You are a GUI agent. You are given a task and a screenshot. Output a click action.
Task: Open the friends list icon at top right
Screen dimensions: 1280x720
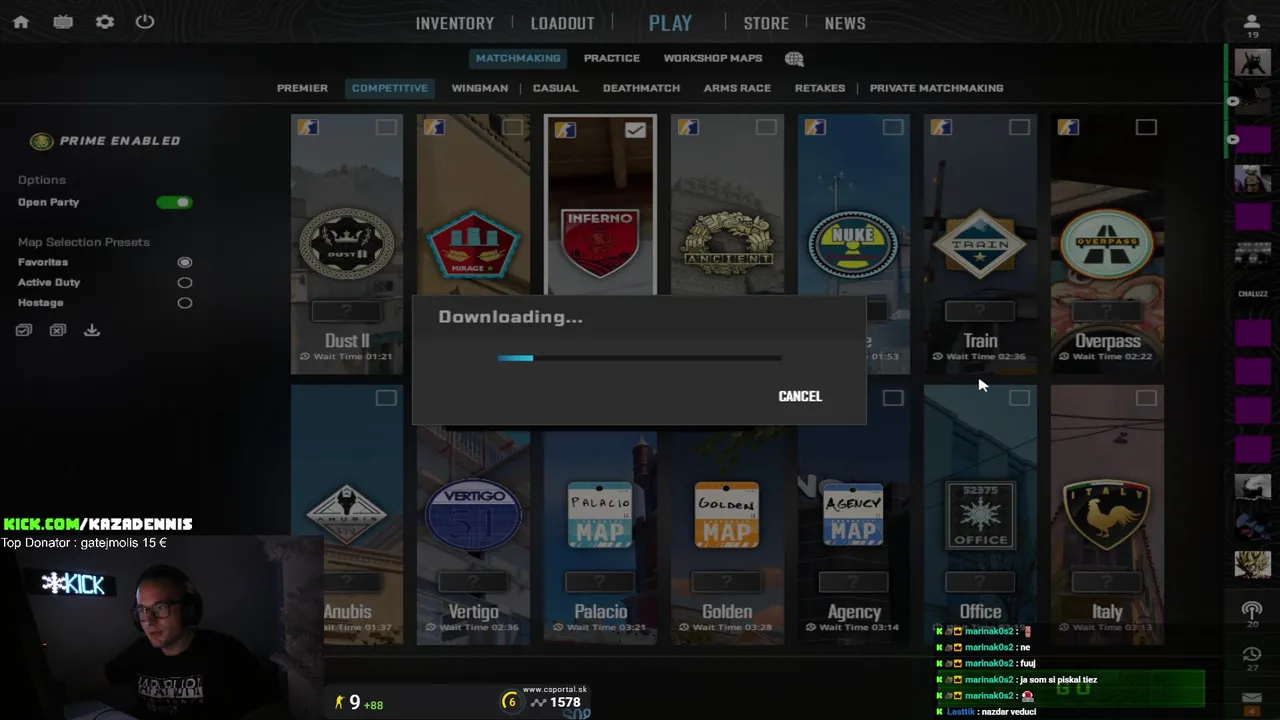pyautogui.click(x=1252, y=21)
